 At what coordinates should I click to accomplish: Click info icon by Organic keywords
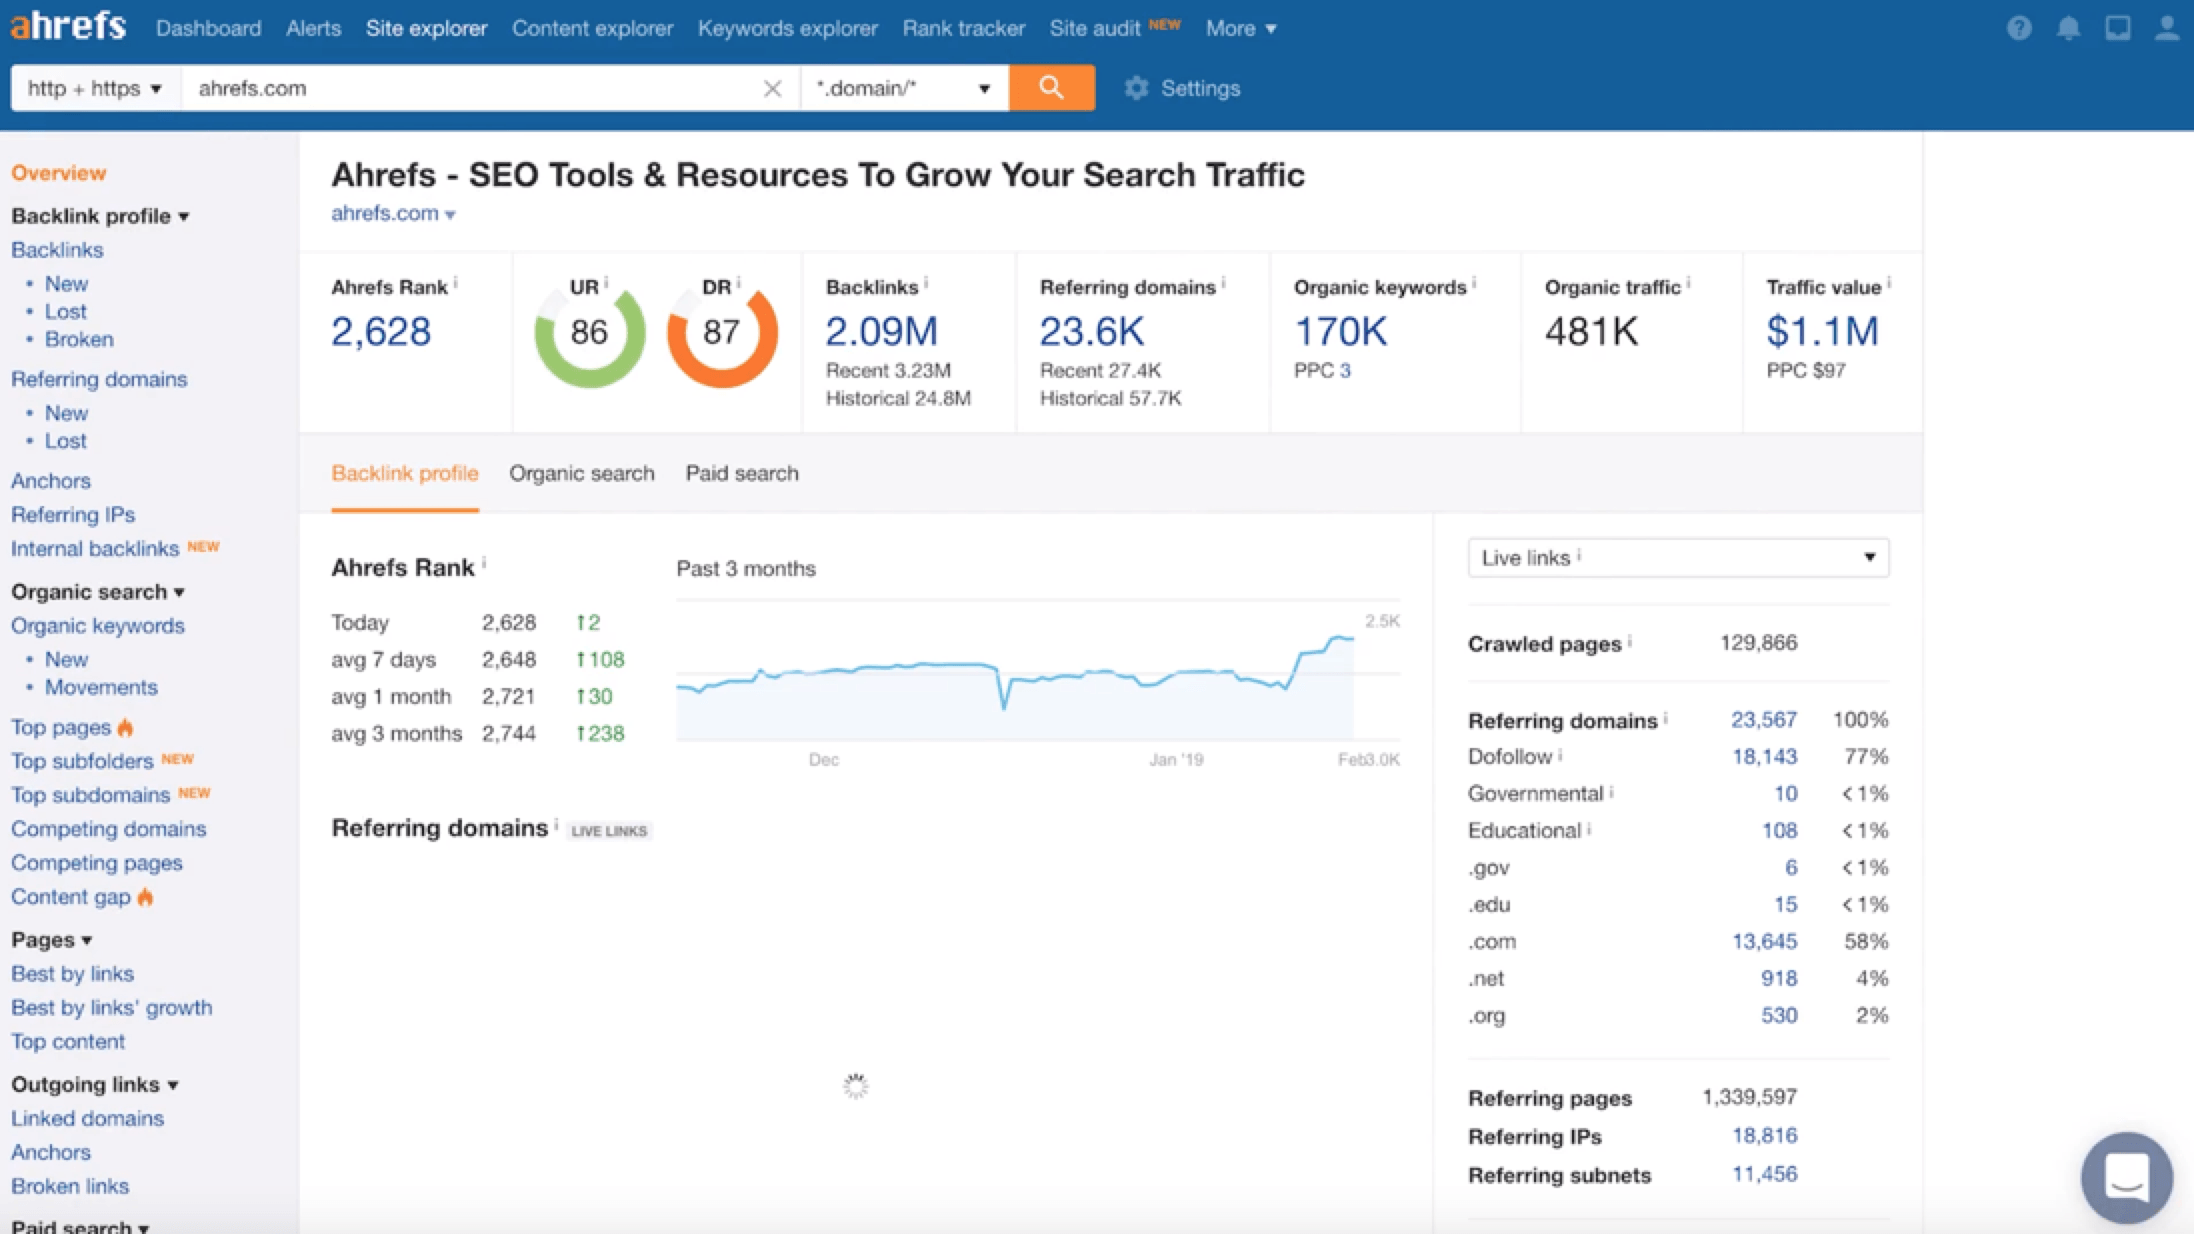click(1474, 283)
